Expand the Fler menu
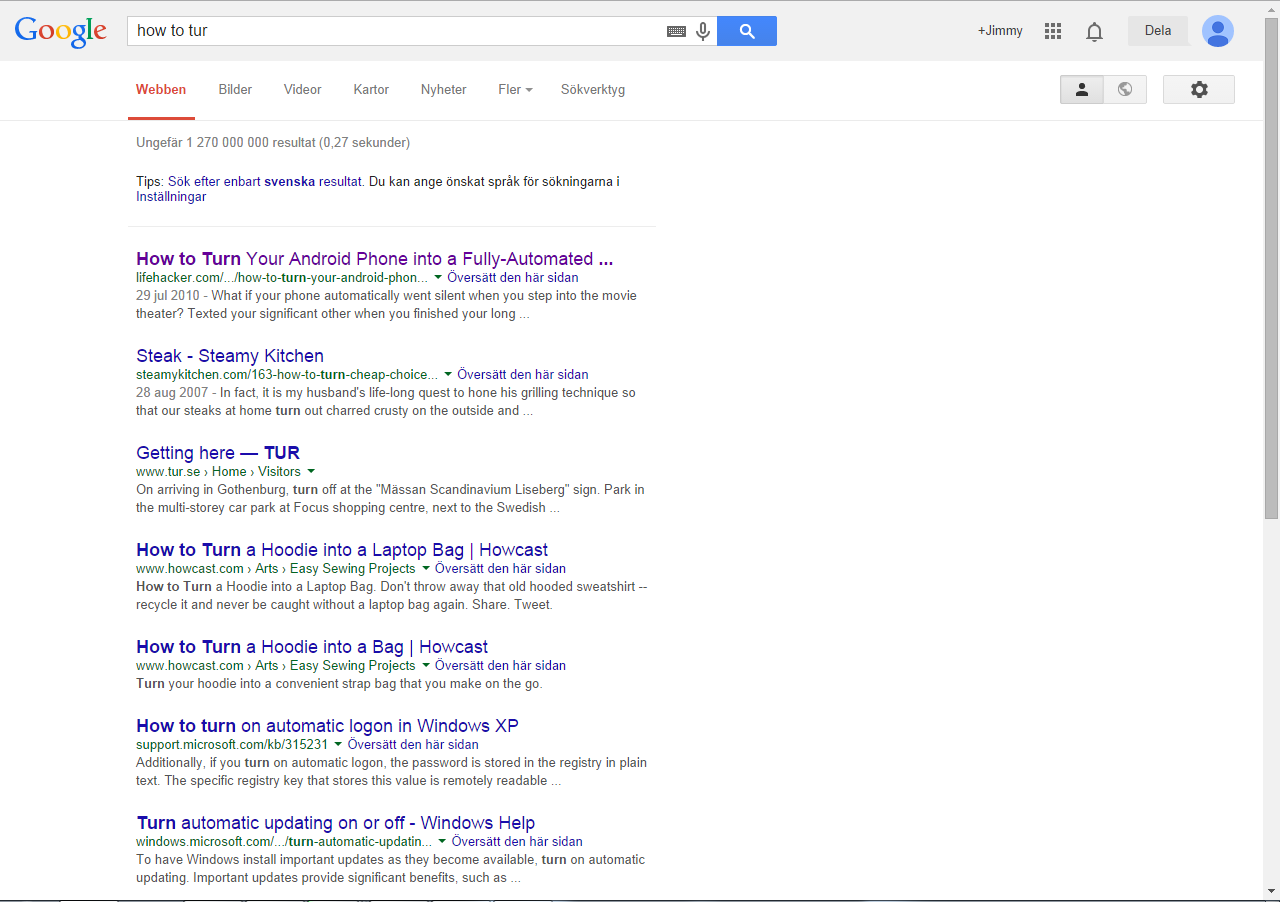1280x902 pixels. point(515,89)
